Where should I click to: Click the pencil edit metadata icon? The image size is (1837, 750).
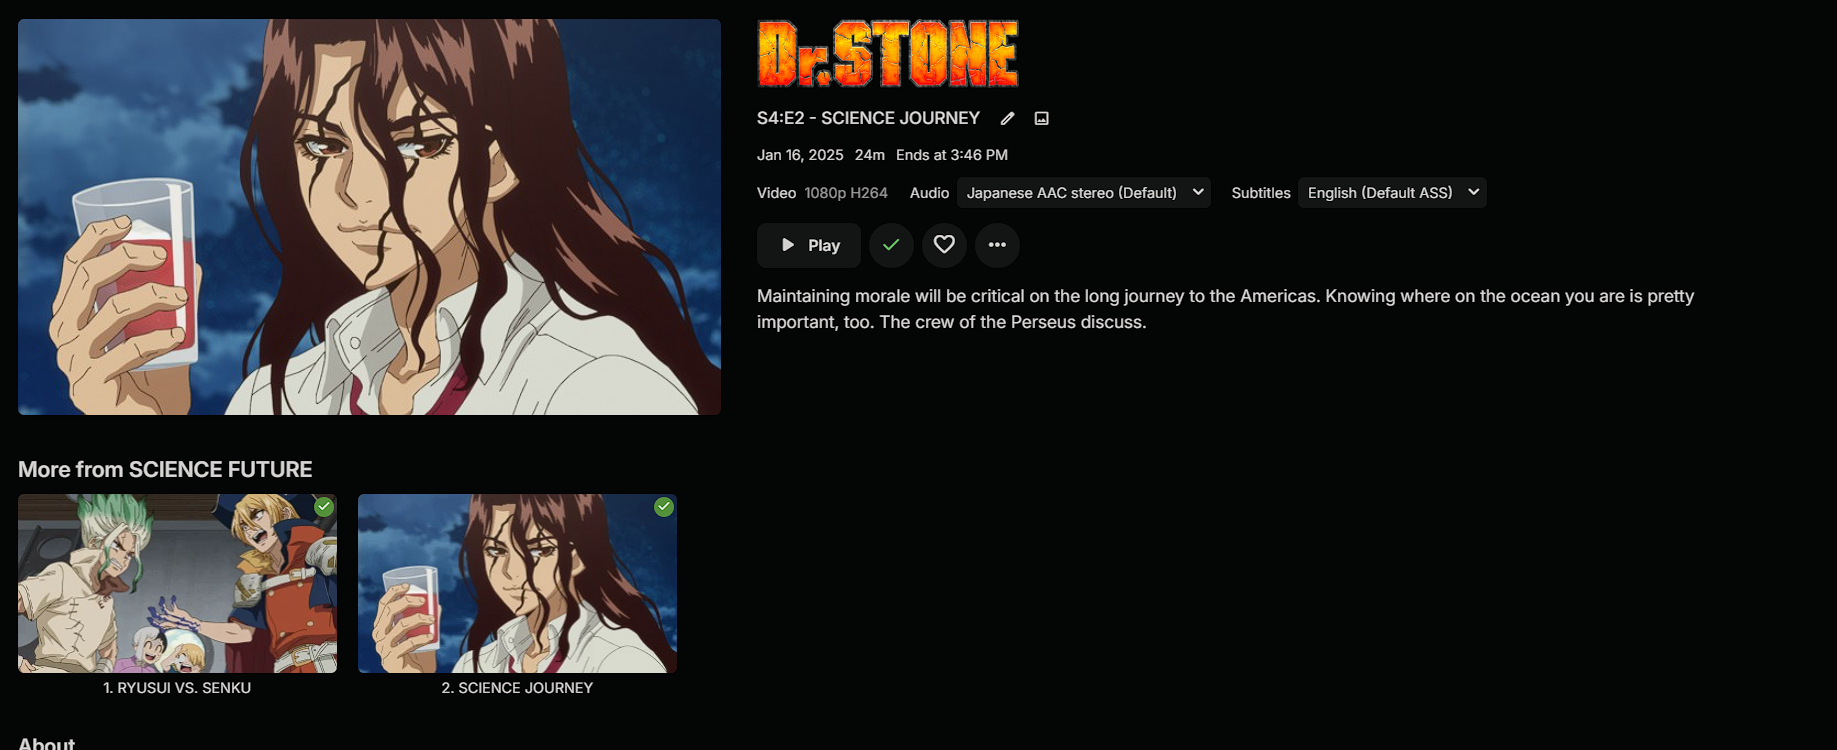[x=1007, y=118]
